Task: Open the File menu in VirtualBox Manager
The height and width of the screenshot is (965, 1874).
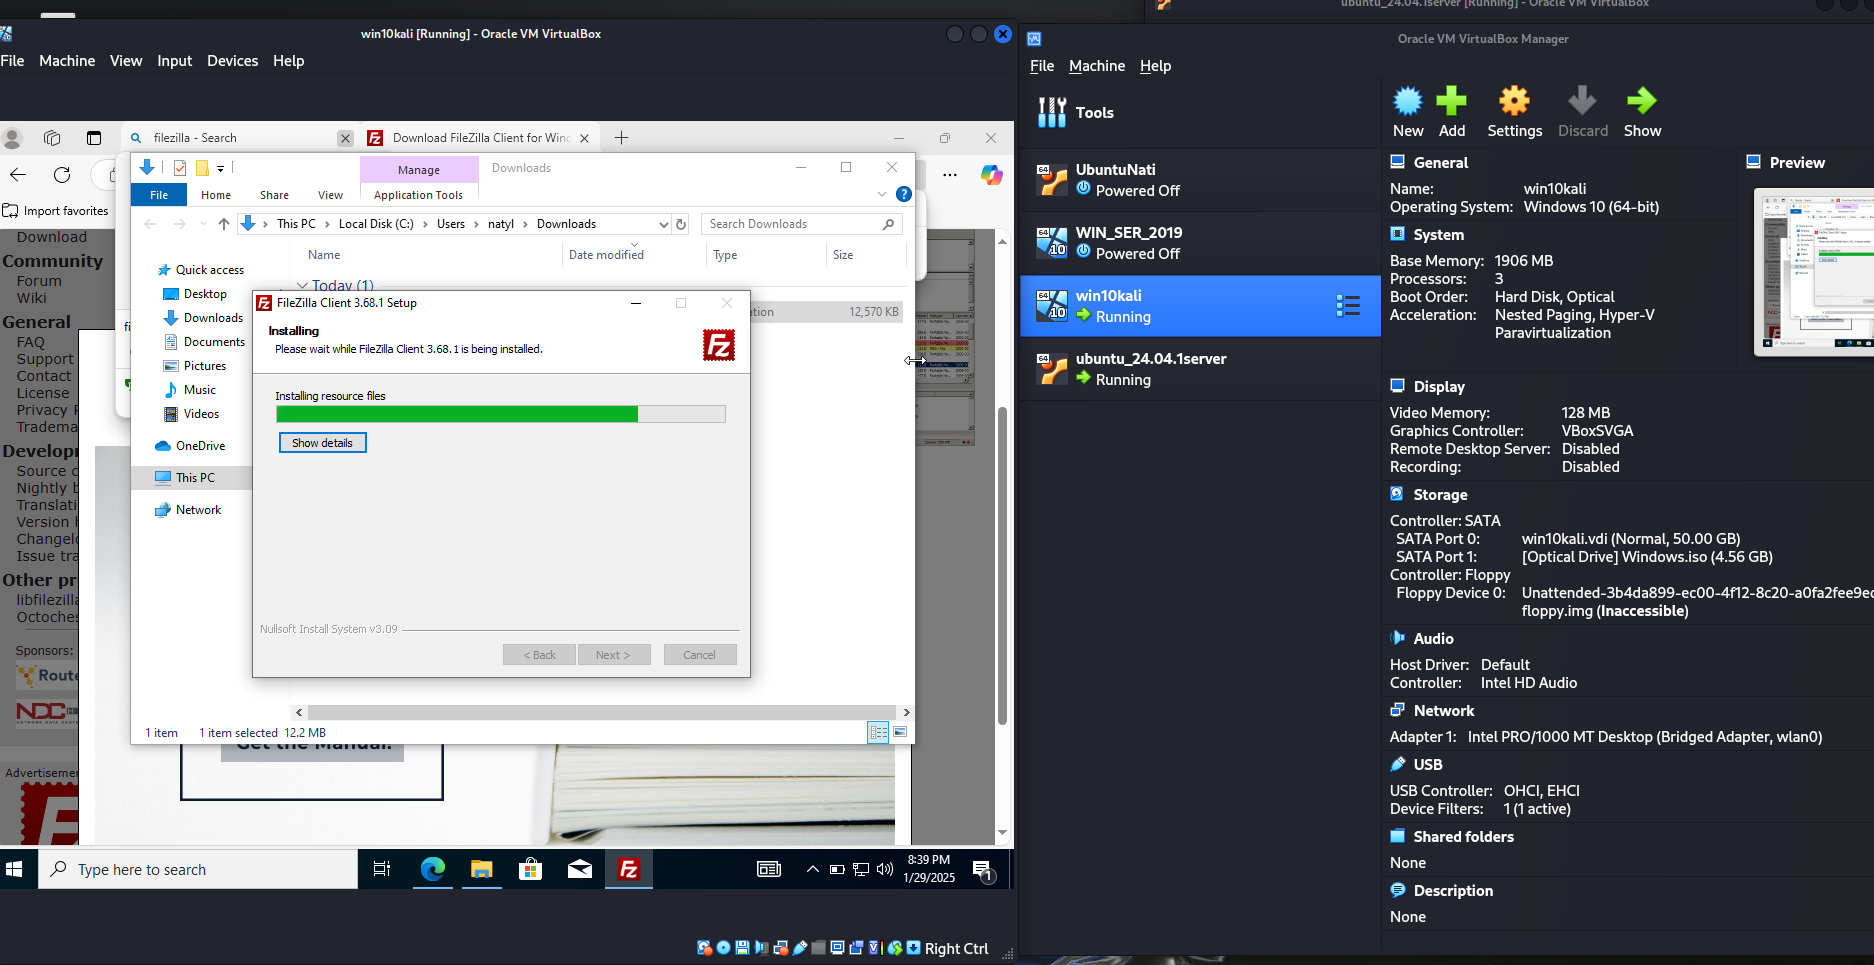Action: (x=1042, y=66)
